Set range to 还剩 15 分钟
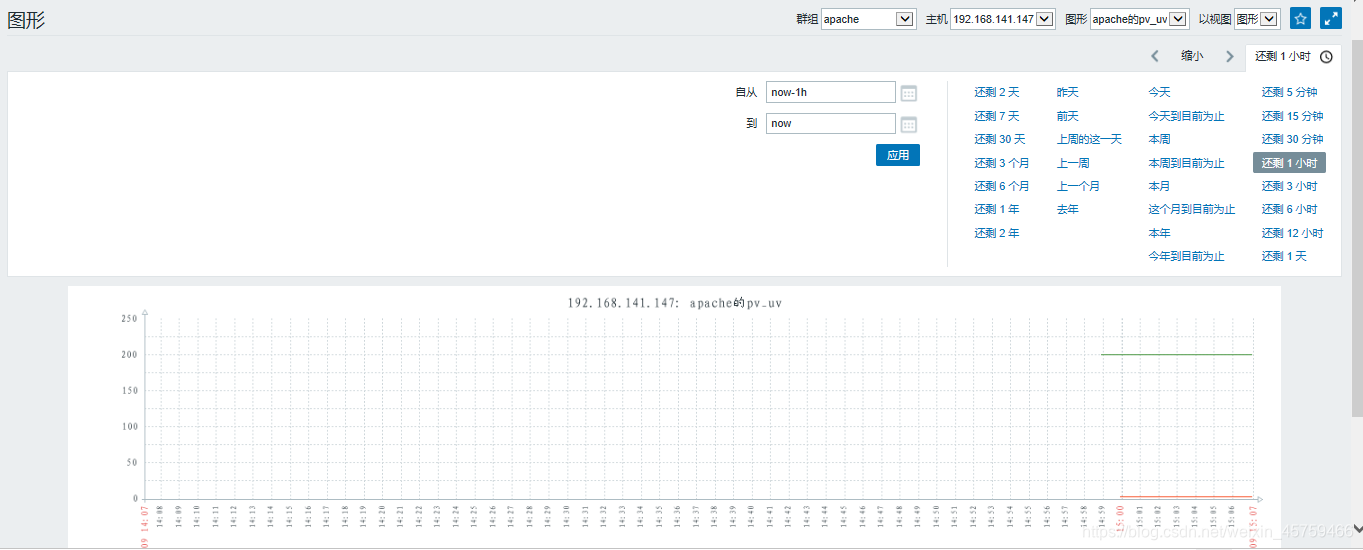Screen dimensions: 1363x550 point(1292,116)
